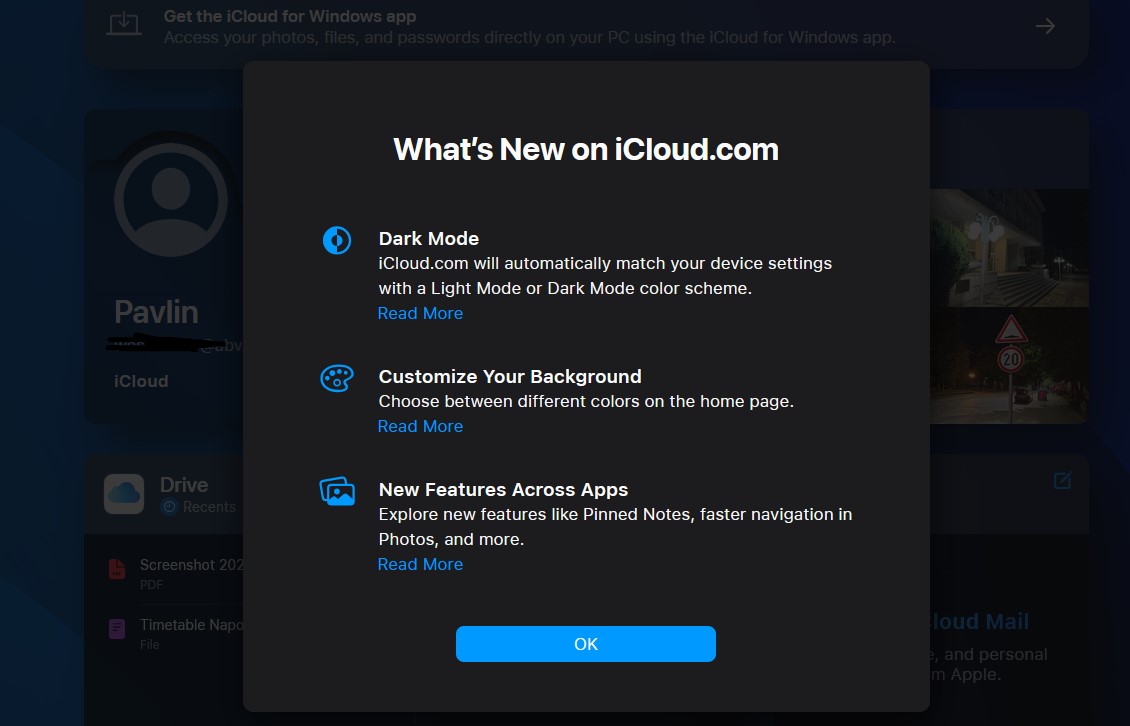
Task: Click the Customize Your Background feature title
Action: pyautogui.click(x=510, y=377)
